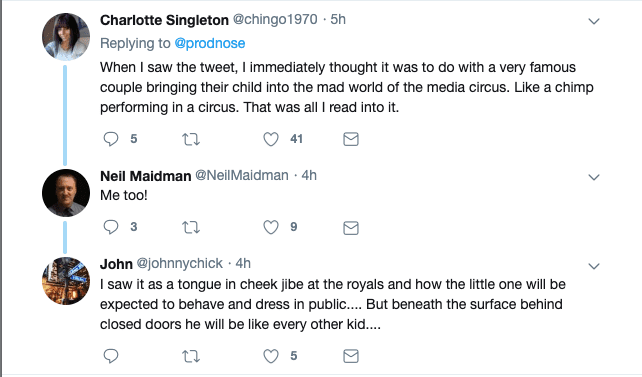Image resolution: width=642 pixels, height=377 pixels.
Task: Like Charlotte Singleton's tweet with 41 likes
Action: coord(271,140)
